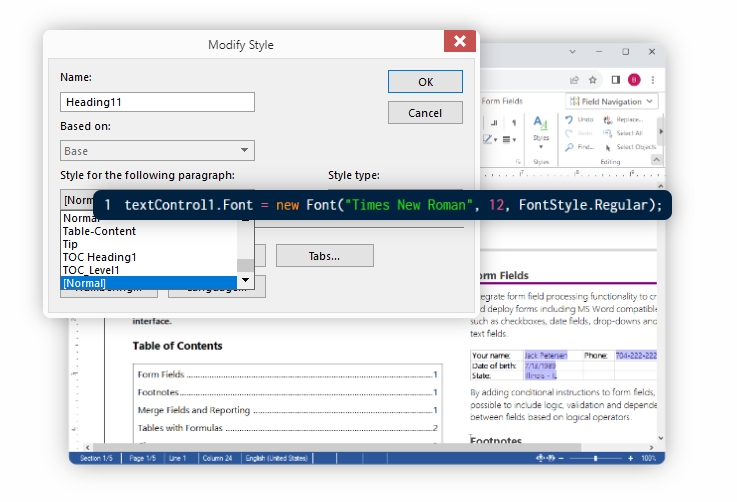This screenshot has width=737, height=502.
Task: Open the browser side panel icon
Action: click(x=616, y=80)
